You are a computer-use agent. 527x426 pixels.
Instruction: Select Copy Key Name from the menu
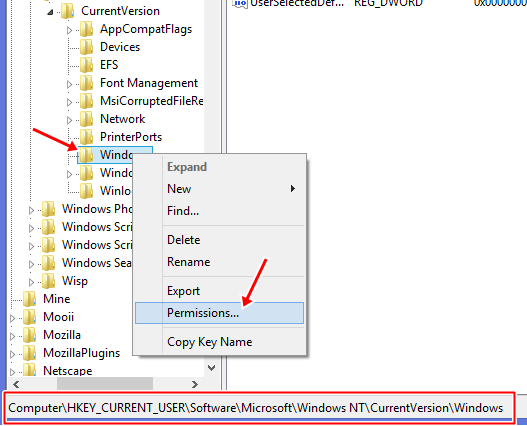[x=219, y=342]
